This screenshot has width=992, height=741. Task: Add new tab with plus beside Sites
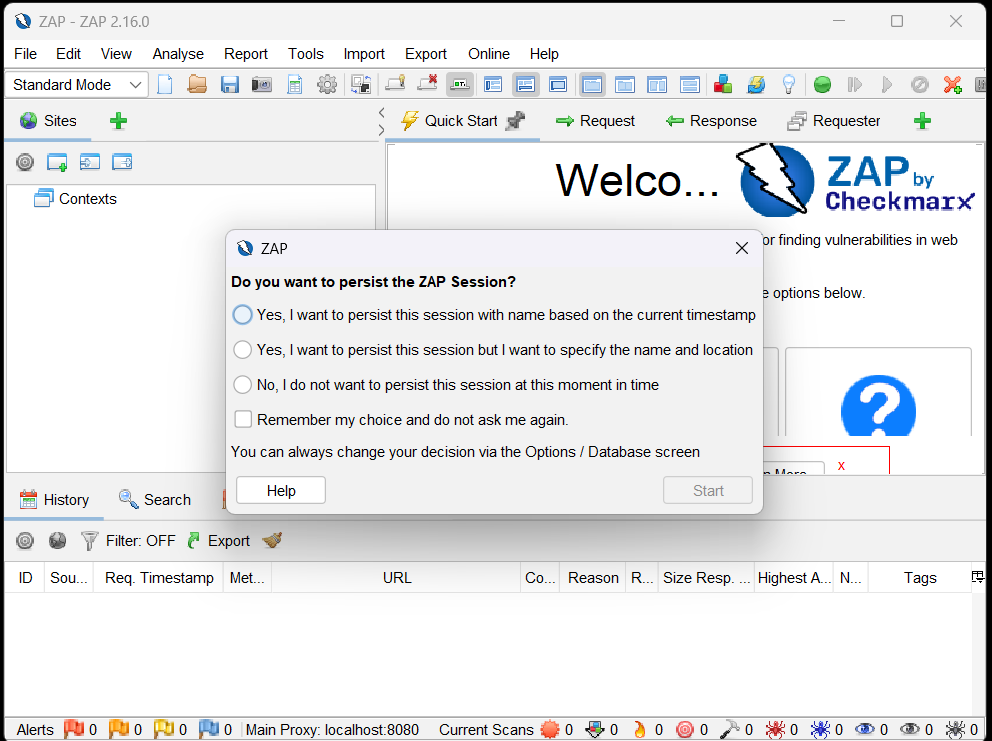tap(118, 120)
